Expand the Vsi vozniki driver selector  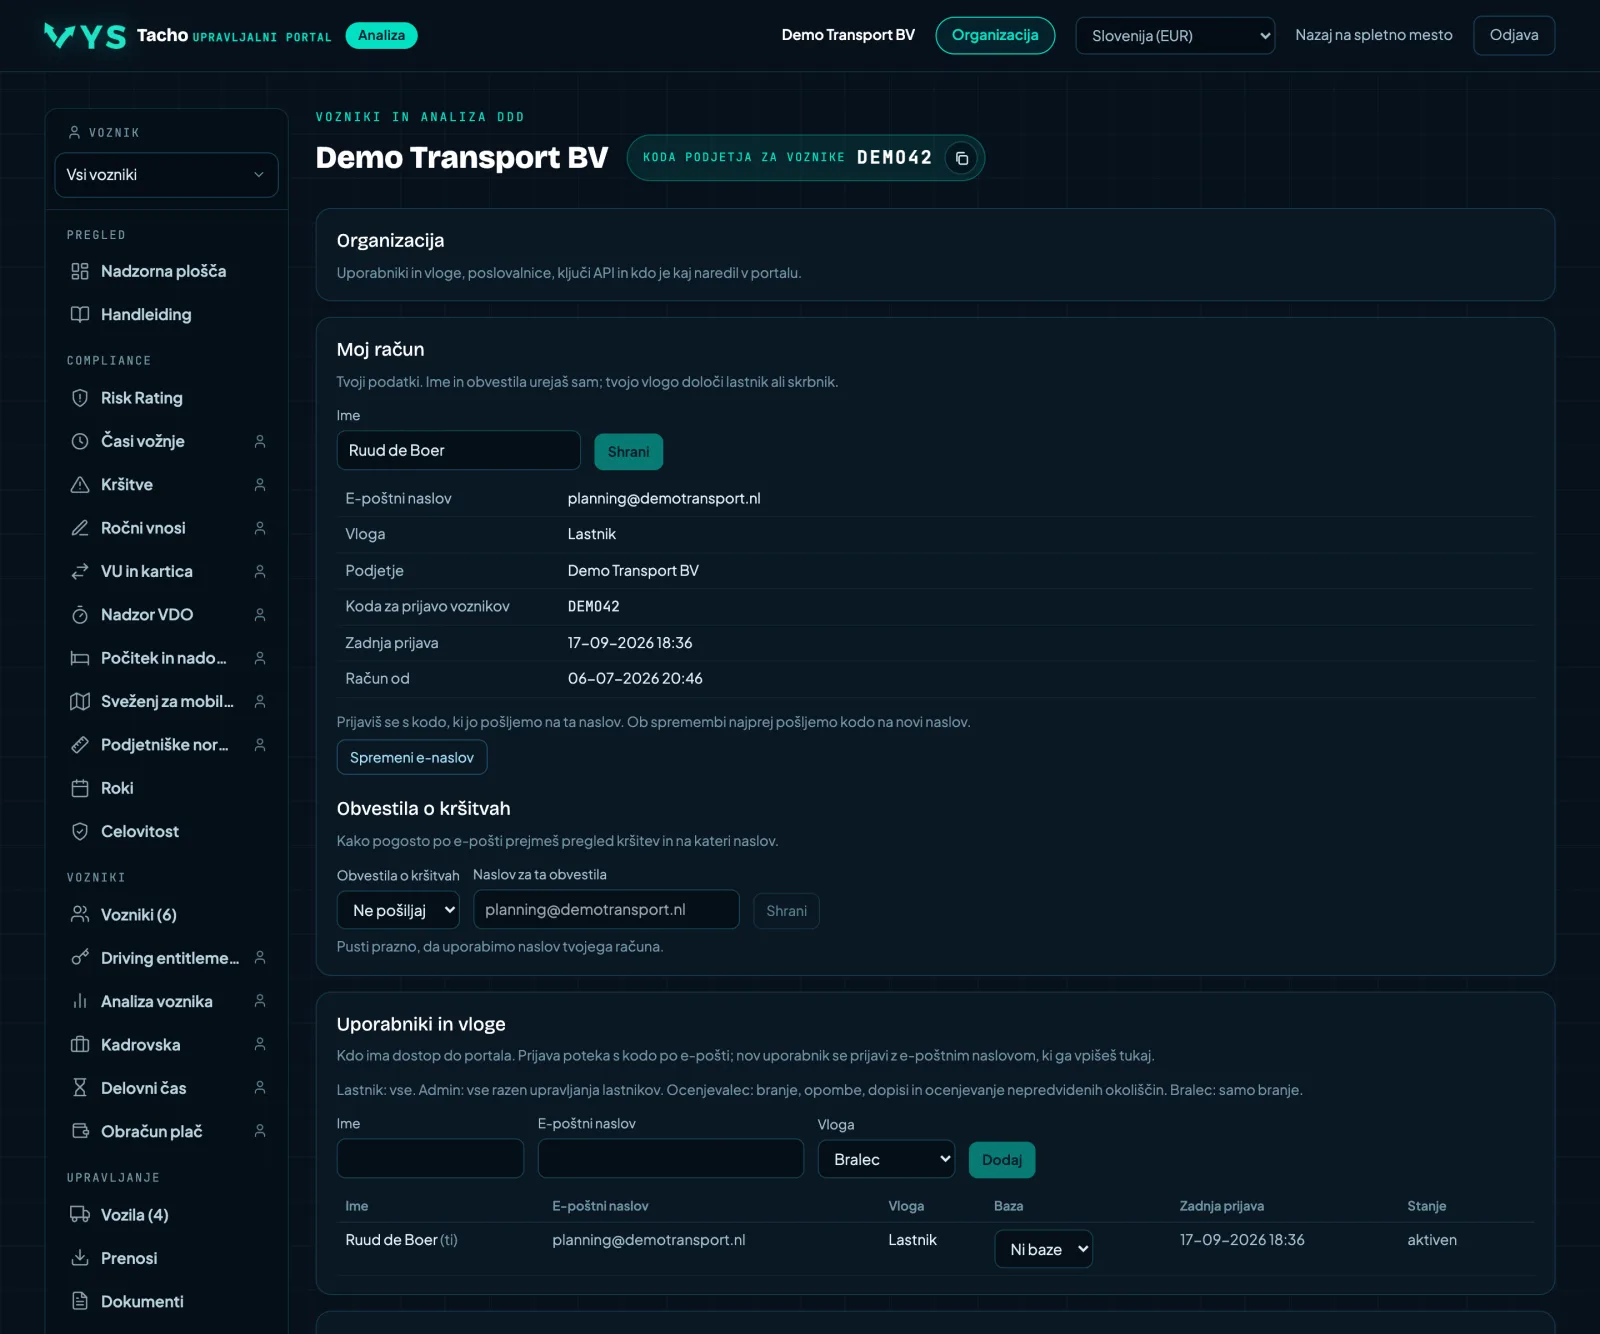[x=166, y=175]
